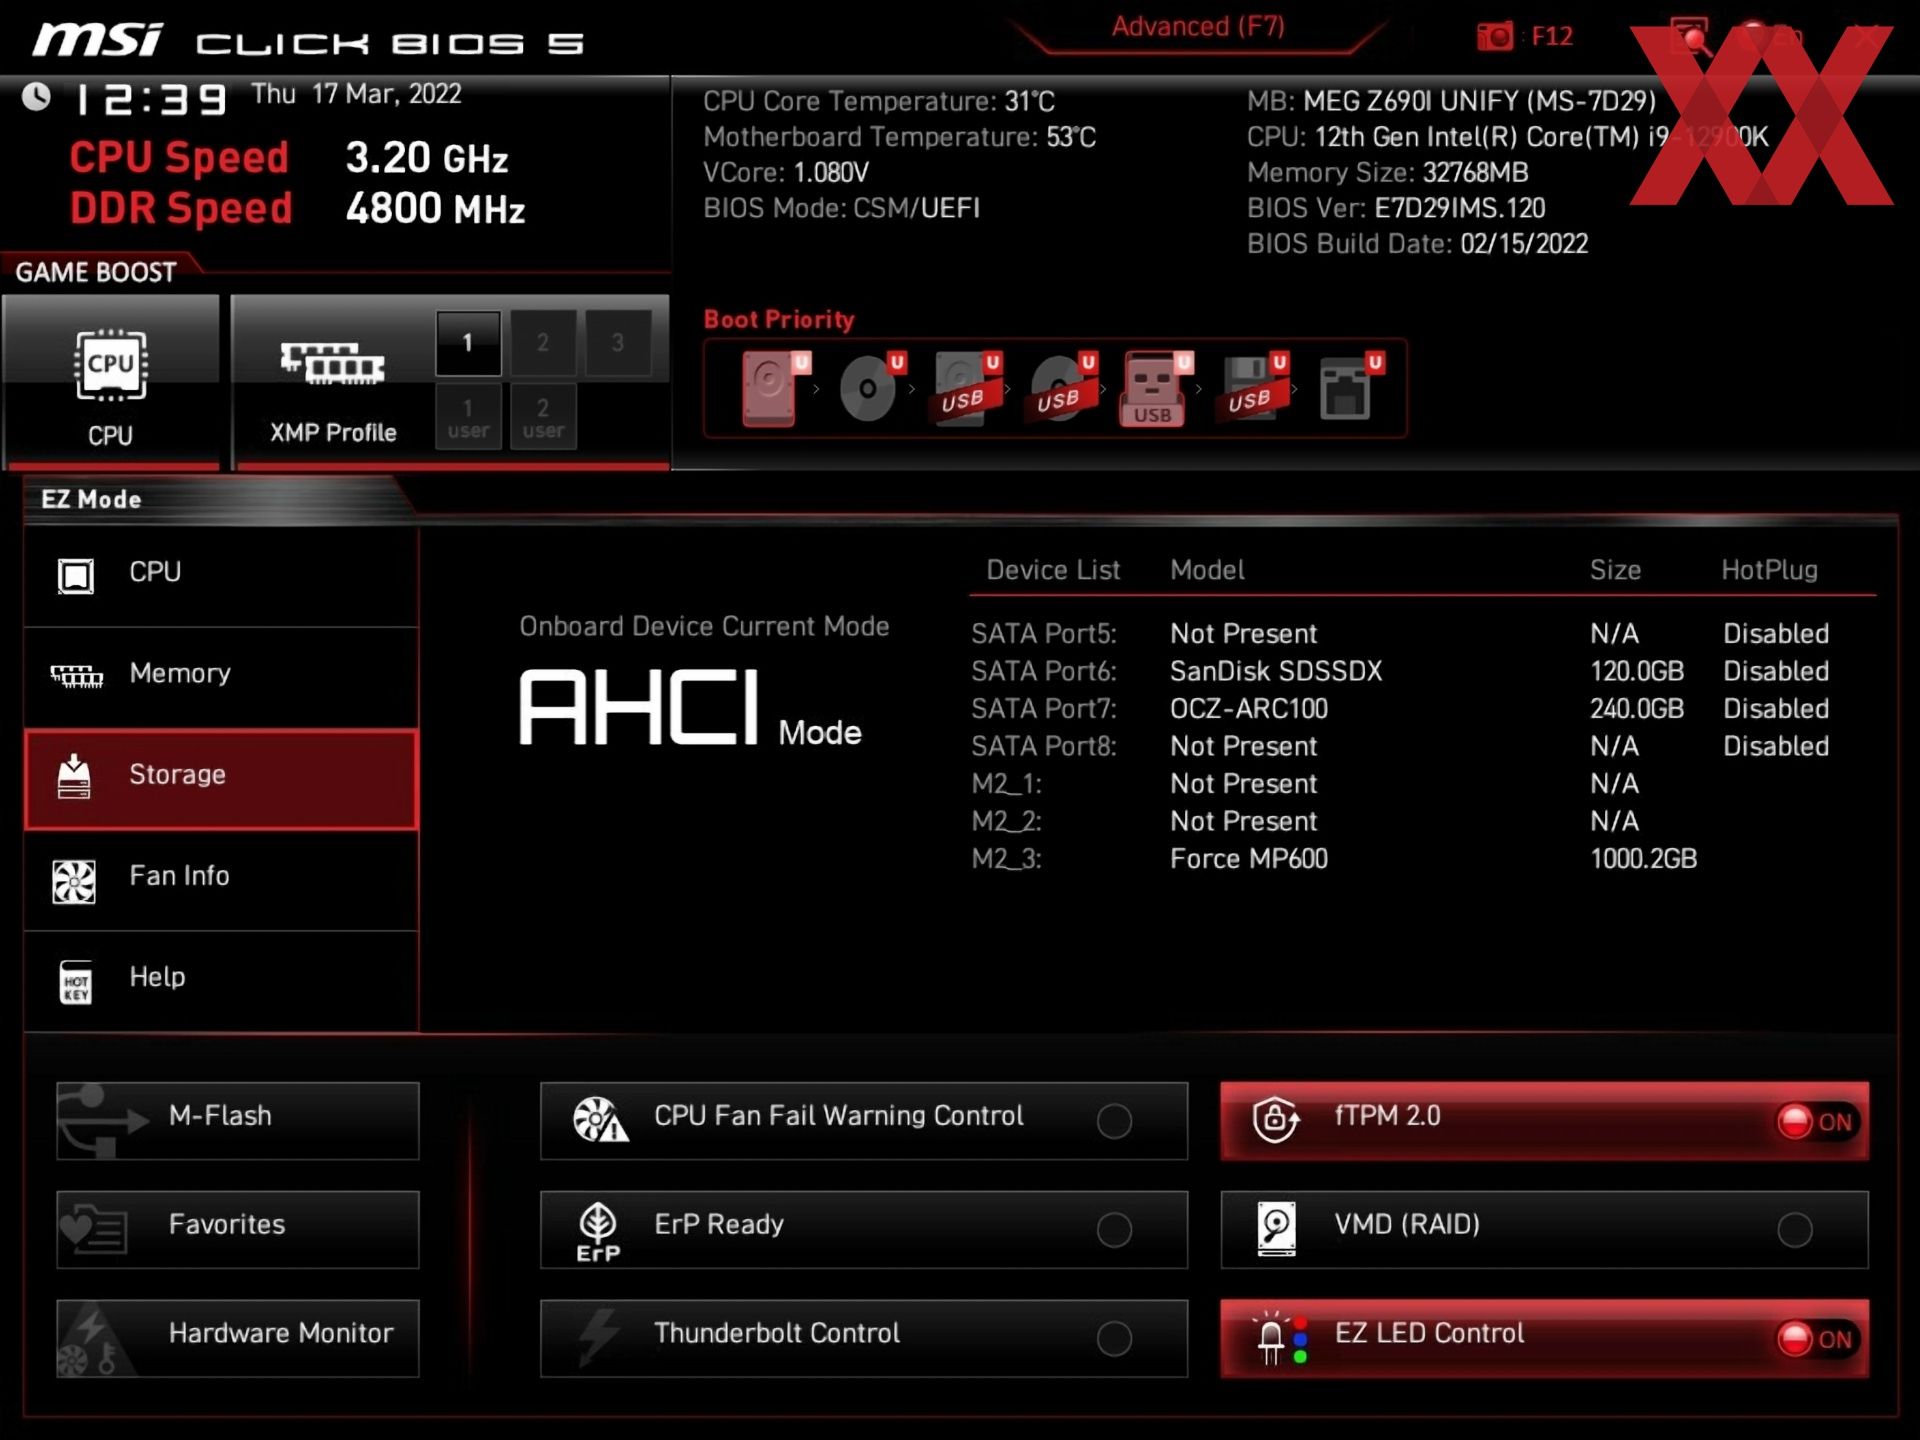Activate XMP profile 2
Viewport: 1920px width, 1440px height.
pyautogui.click(x=543, y=343)
